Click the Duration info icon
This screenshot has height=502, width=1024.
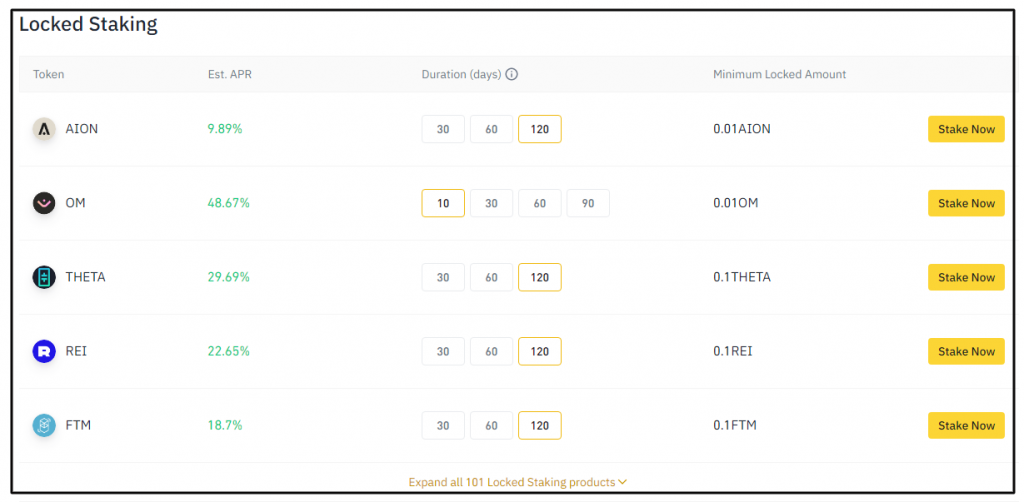[x=512, y=75]
